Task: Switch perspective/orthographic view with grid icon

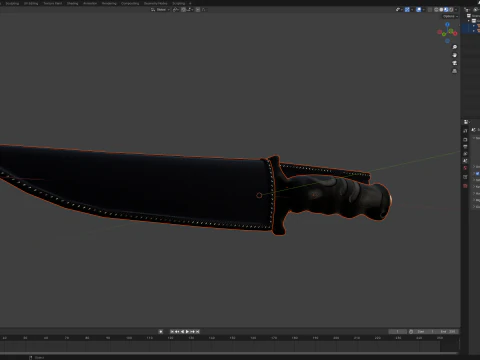Action: tap(454, 71)
